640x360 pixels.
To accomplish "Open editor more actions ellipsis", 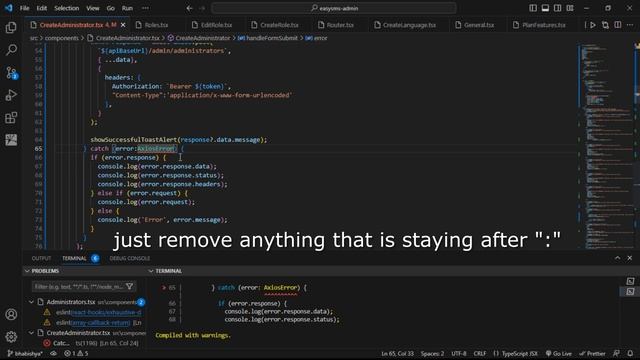I will pos(630,25).
